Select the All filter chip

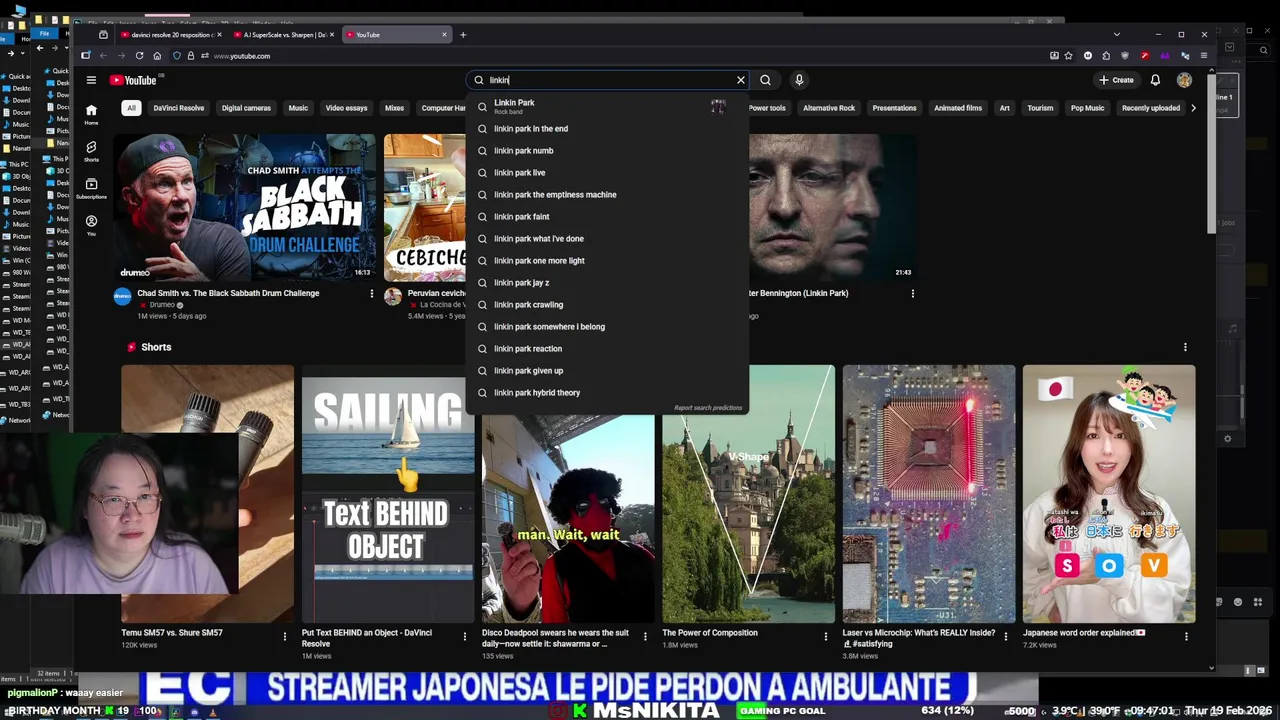coord(131,108)
